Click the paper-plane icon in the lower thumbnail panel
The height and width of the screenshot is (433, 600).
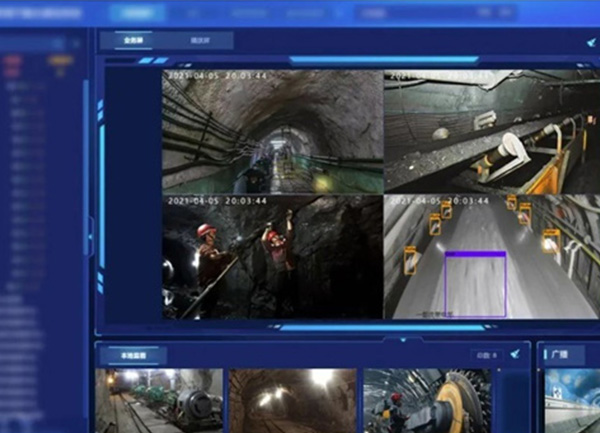point(515,354)
